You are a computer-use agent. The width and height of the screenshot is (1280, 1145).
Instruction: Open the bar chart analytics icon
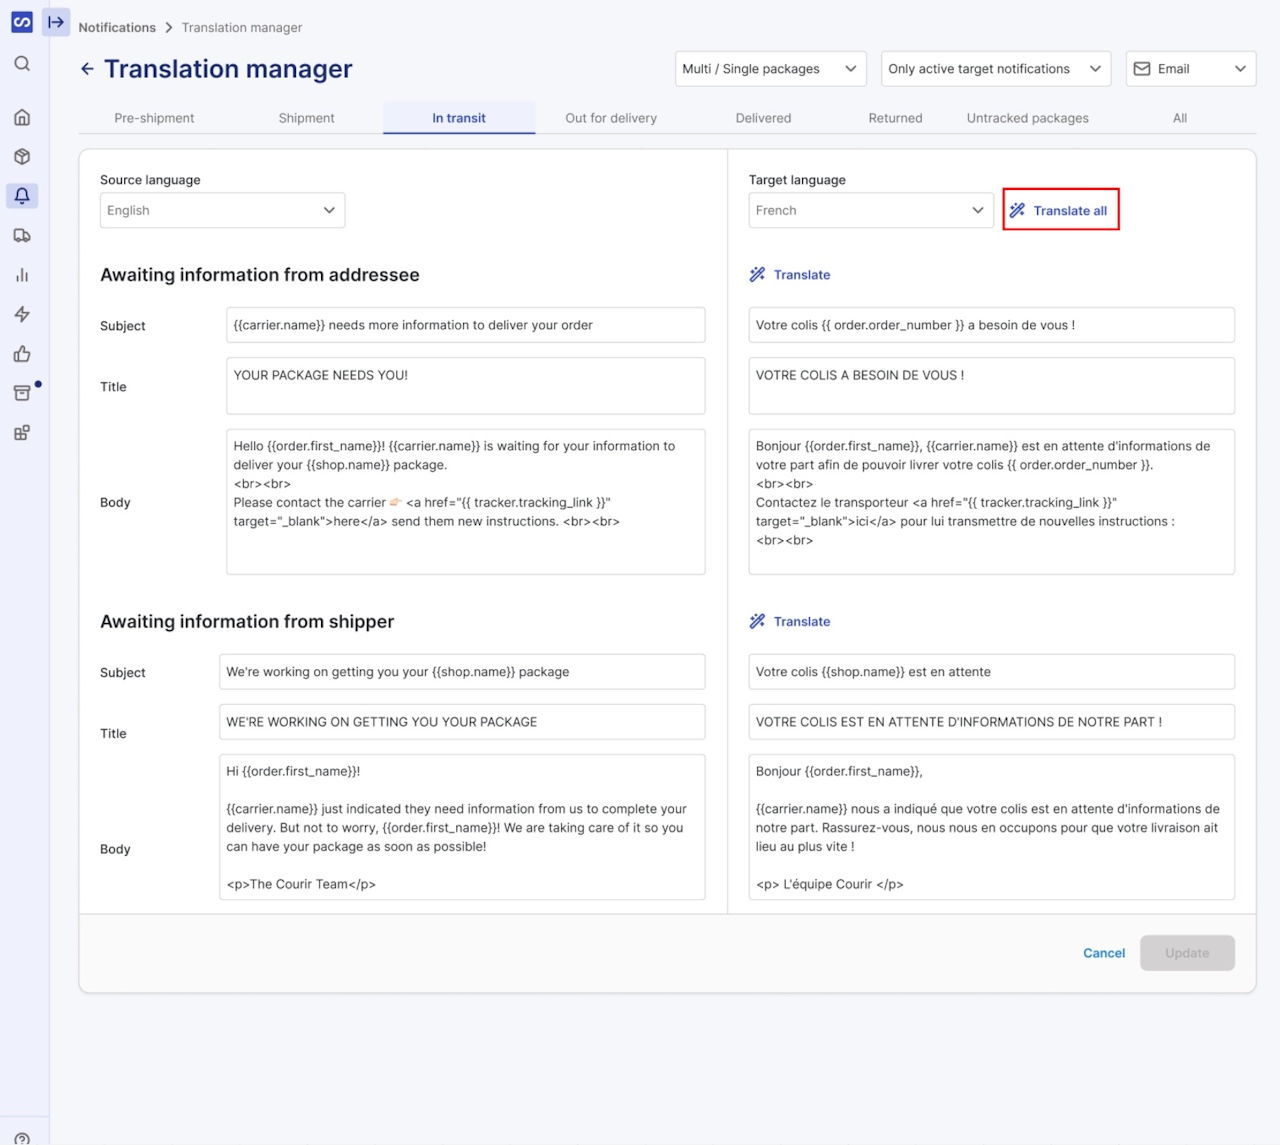coord(22,275)
